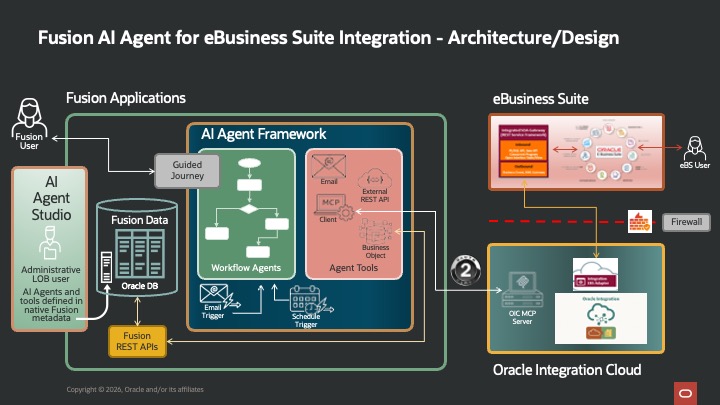720x405 pixels.
Task: Click the Workflow Agents flowchart diagram
Action: 247,208
